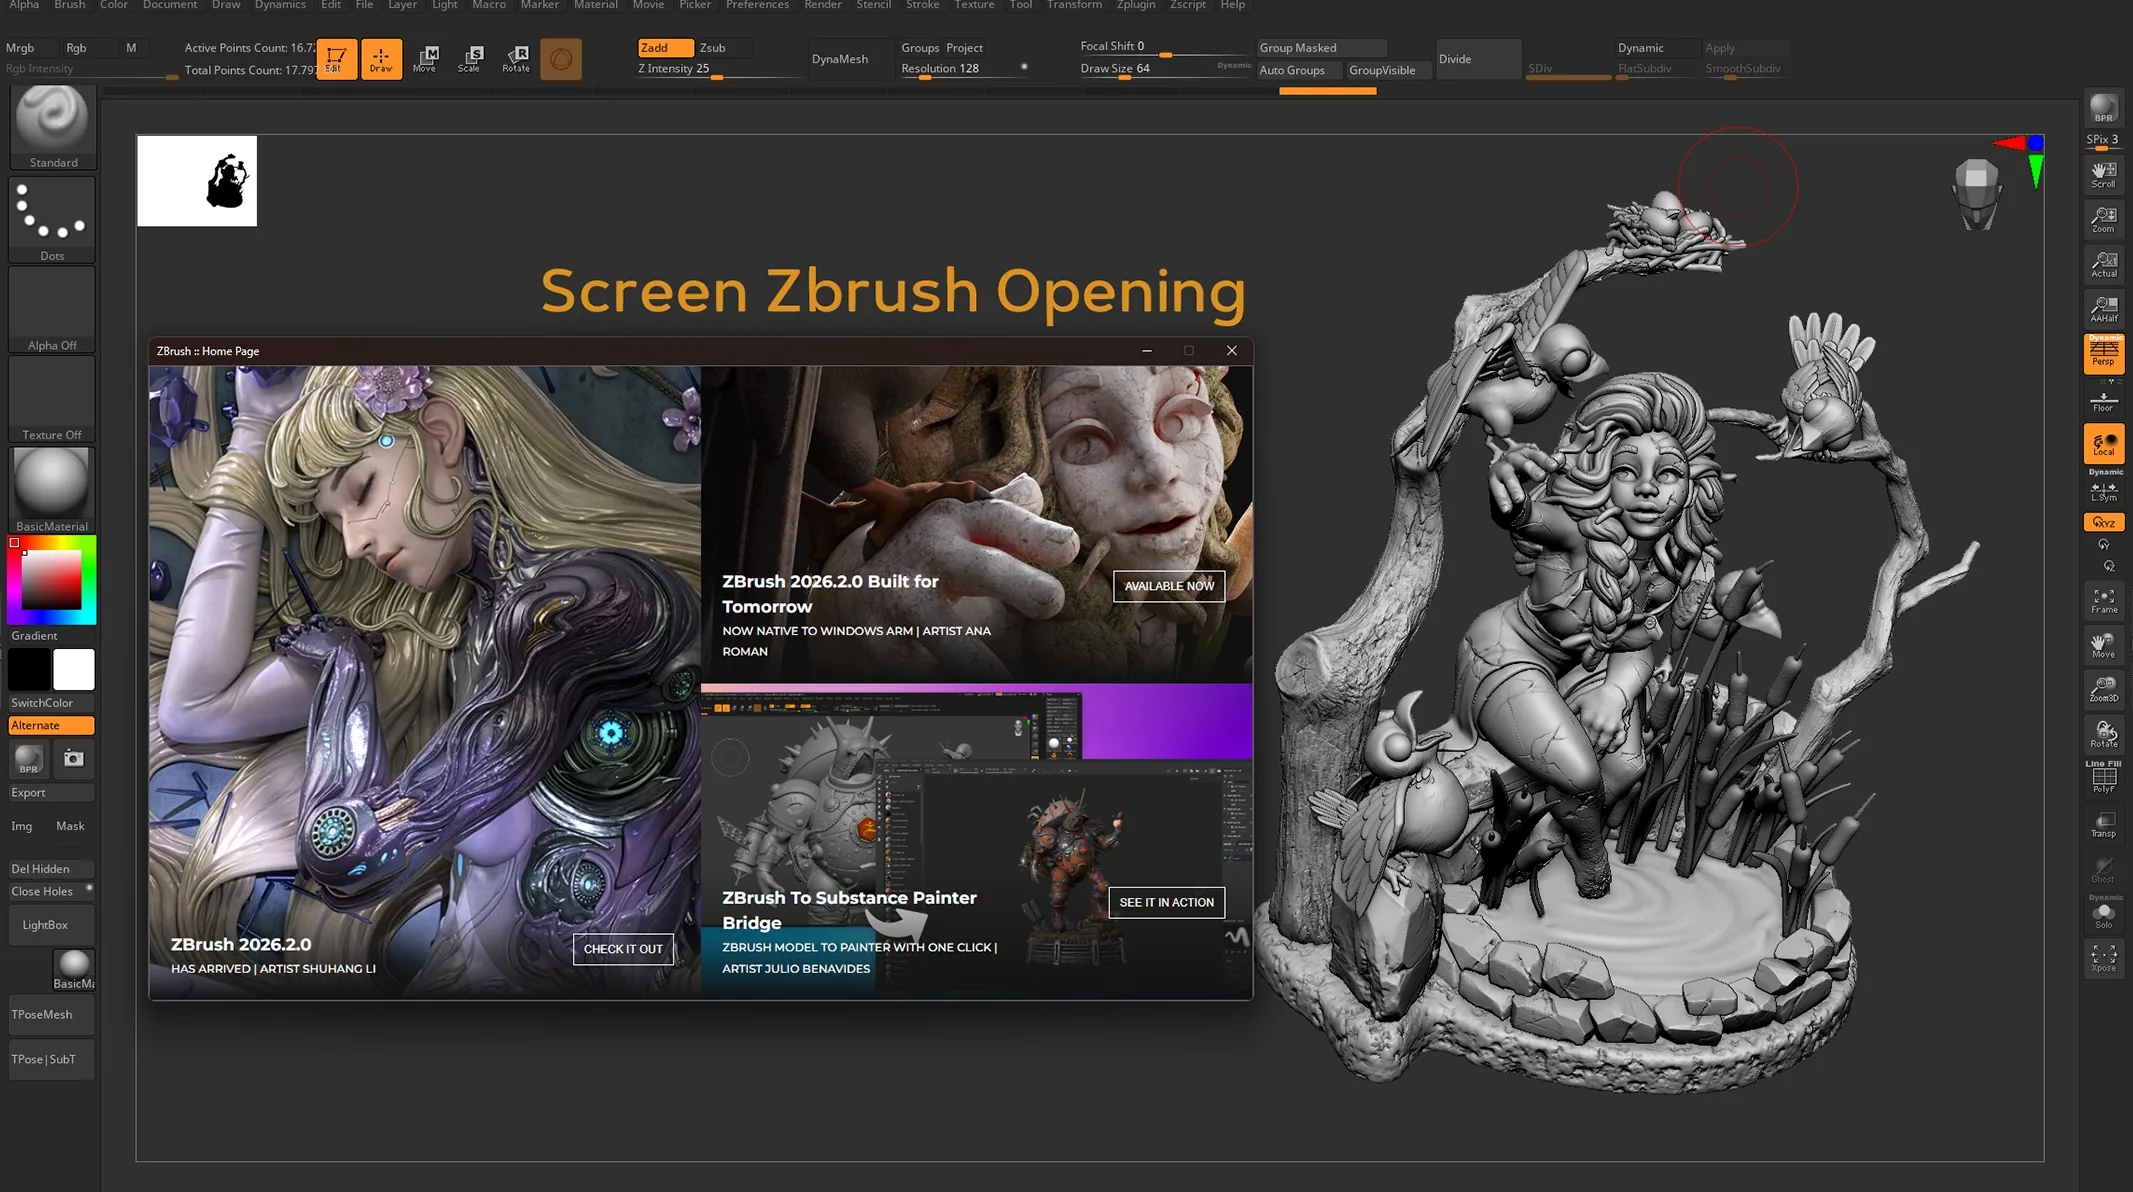Screen dimensions: 2133x1192
Task: Switch to Rotate transform mode in top shelf
Action: [x=516, y=59]
